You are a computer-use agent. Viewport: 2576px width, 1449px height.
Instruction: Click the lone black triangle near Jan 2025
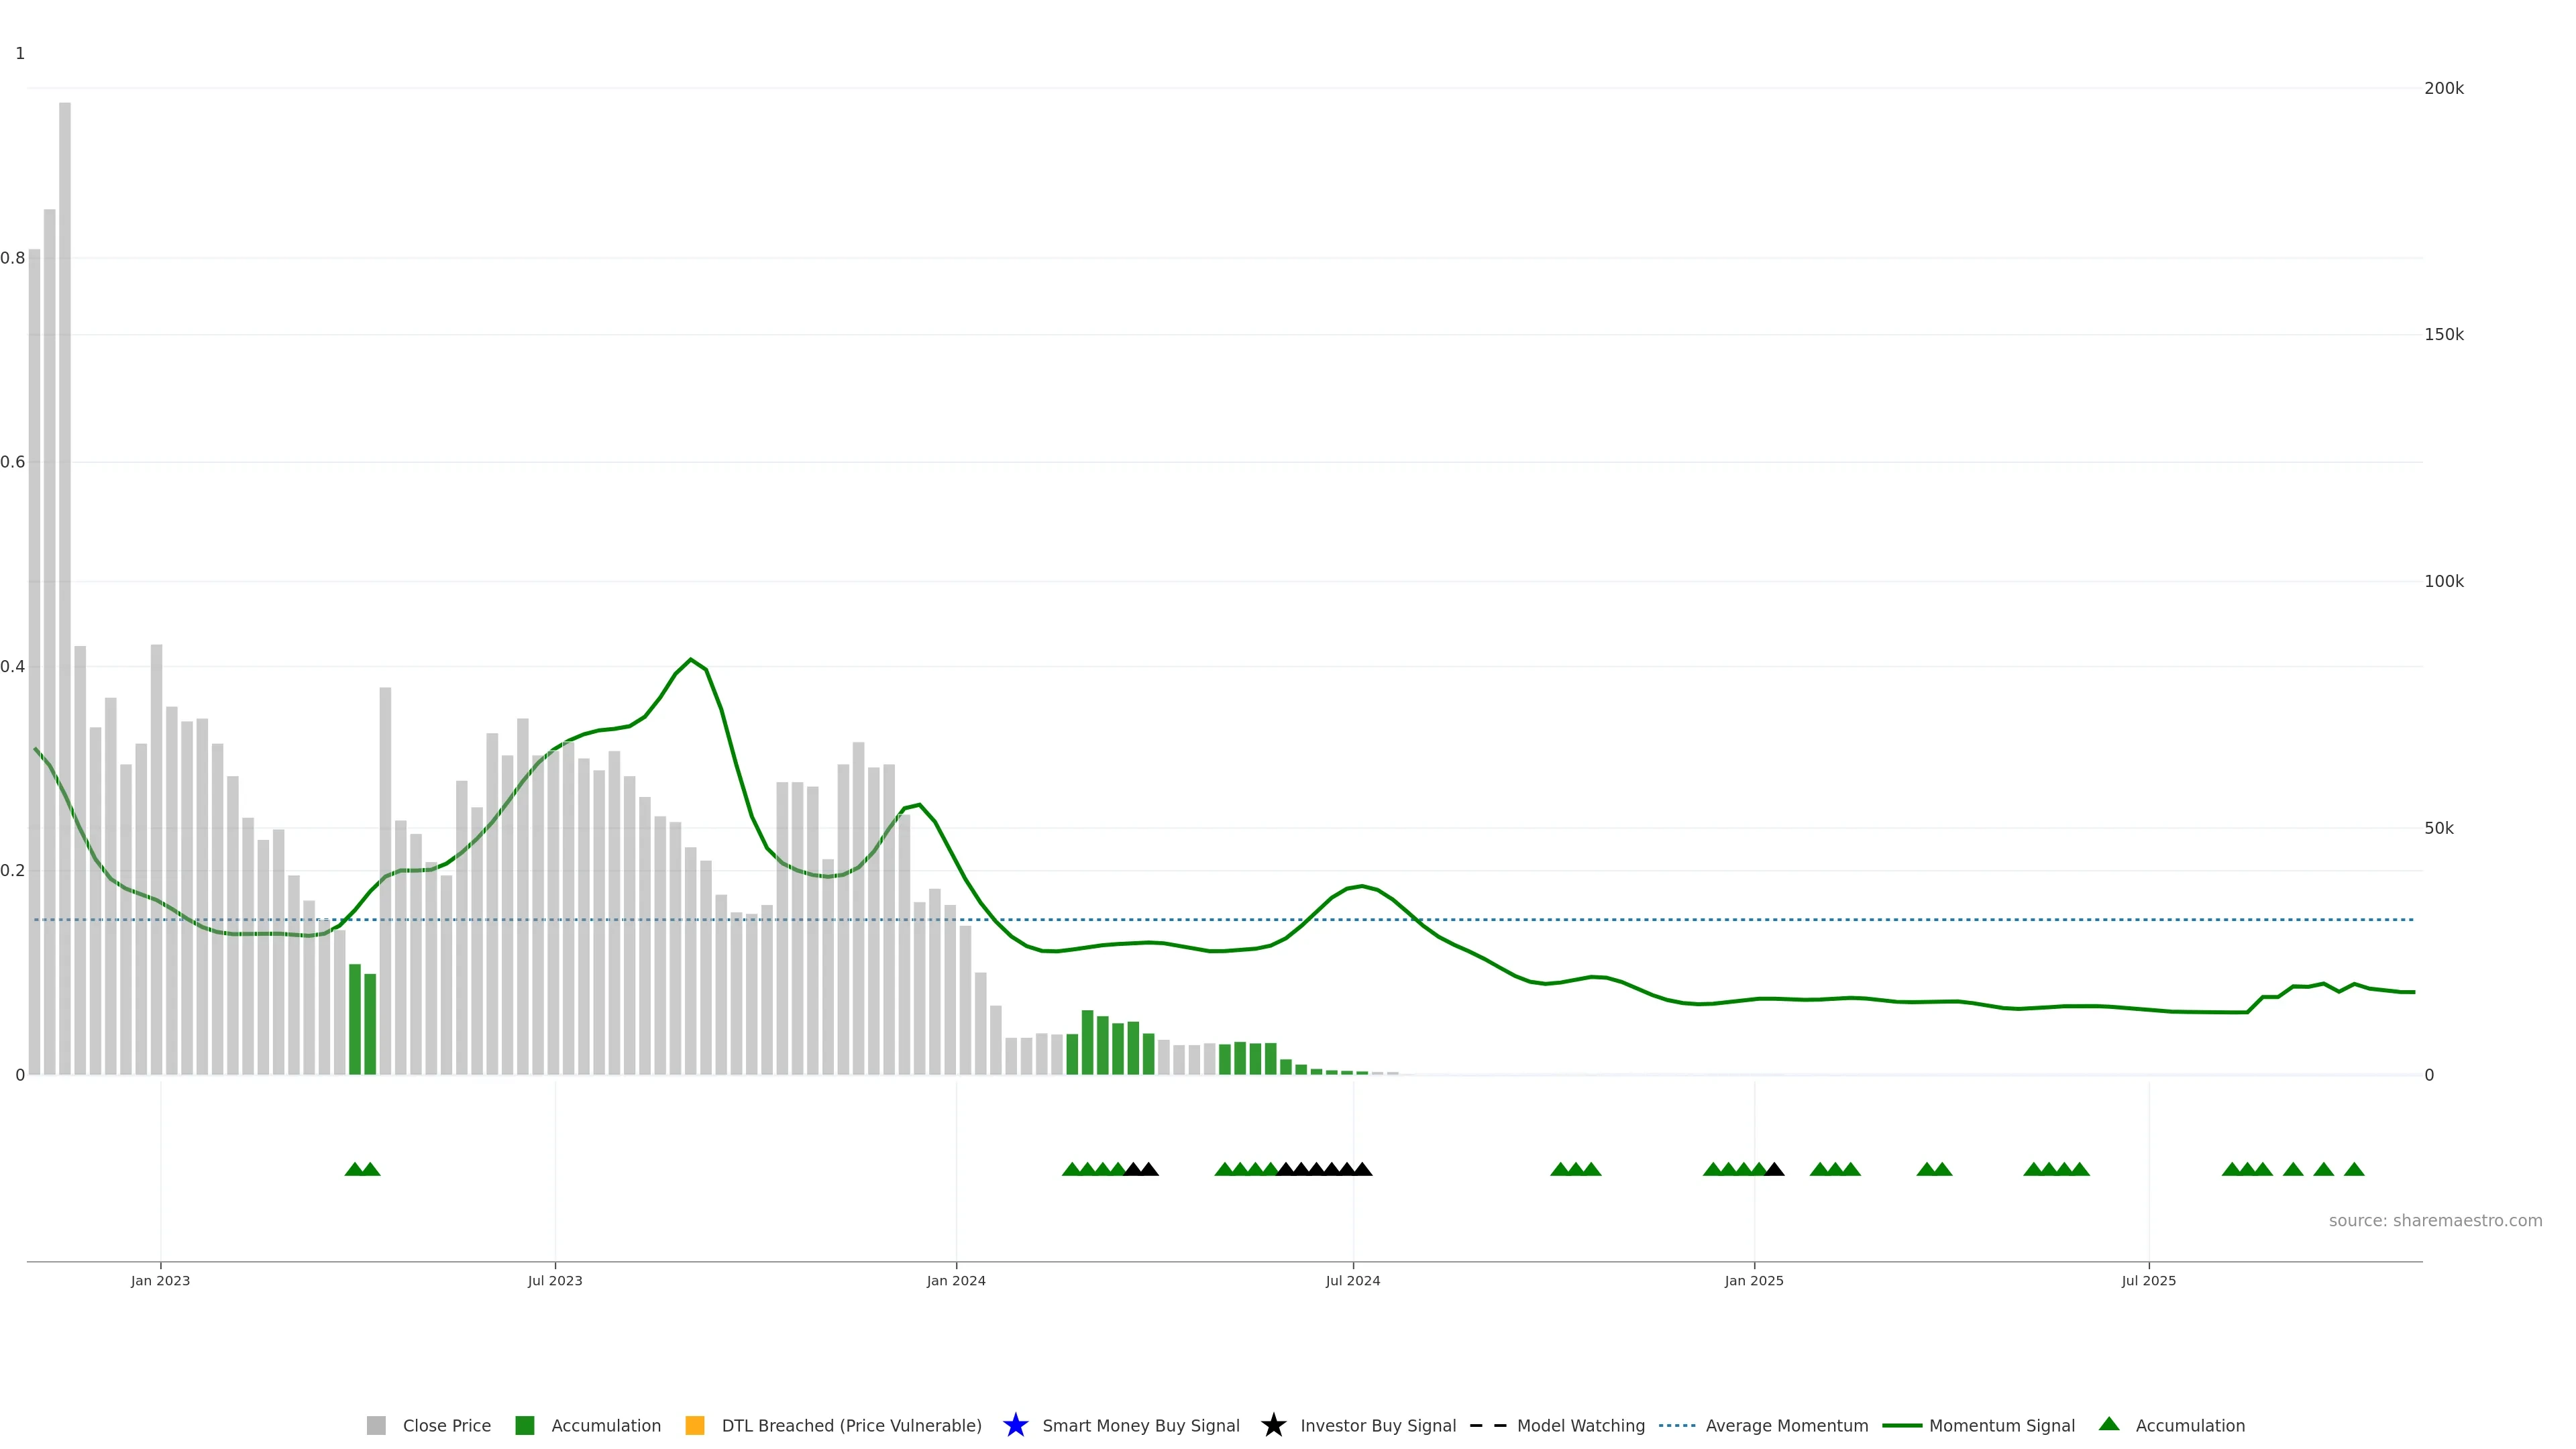tap(1774, 1169)
